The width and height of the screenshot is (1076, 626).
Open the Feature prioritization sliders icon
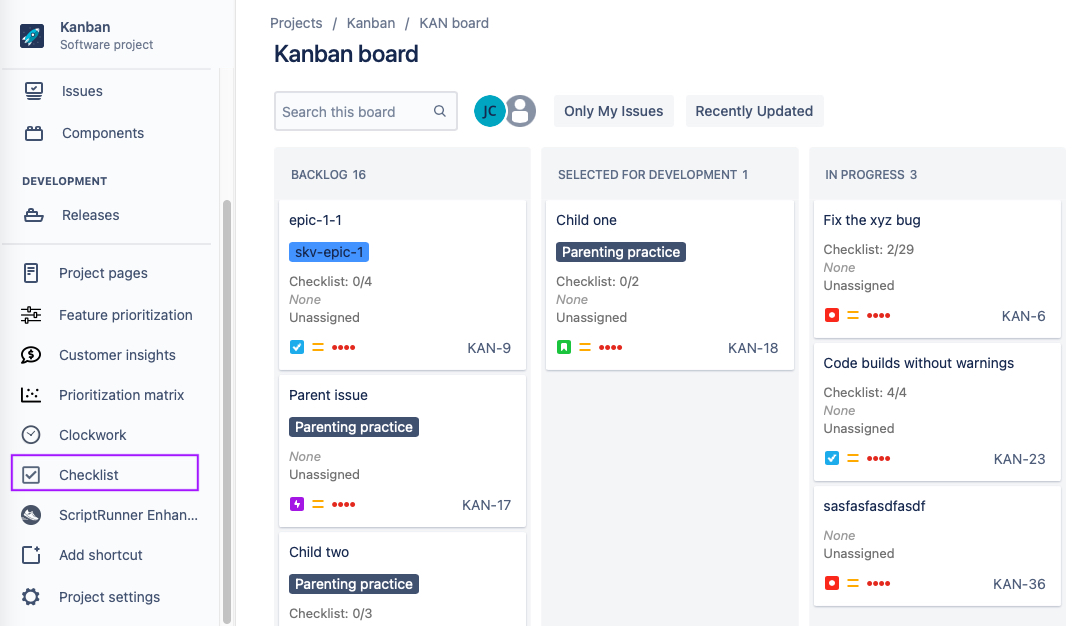(x=31, y=315)
